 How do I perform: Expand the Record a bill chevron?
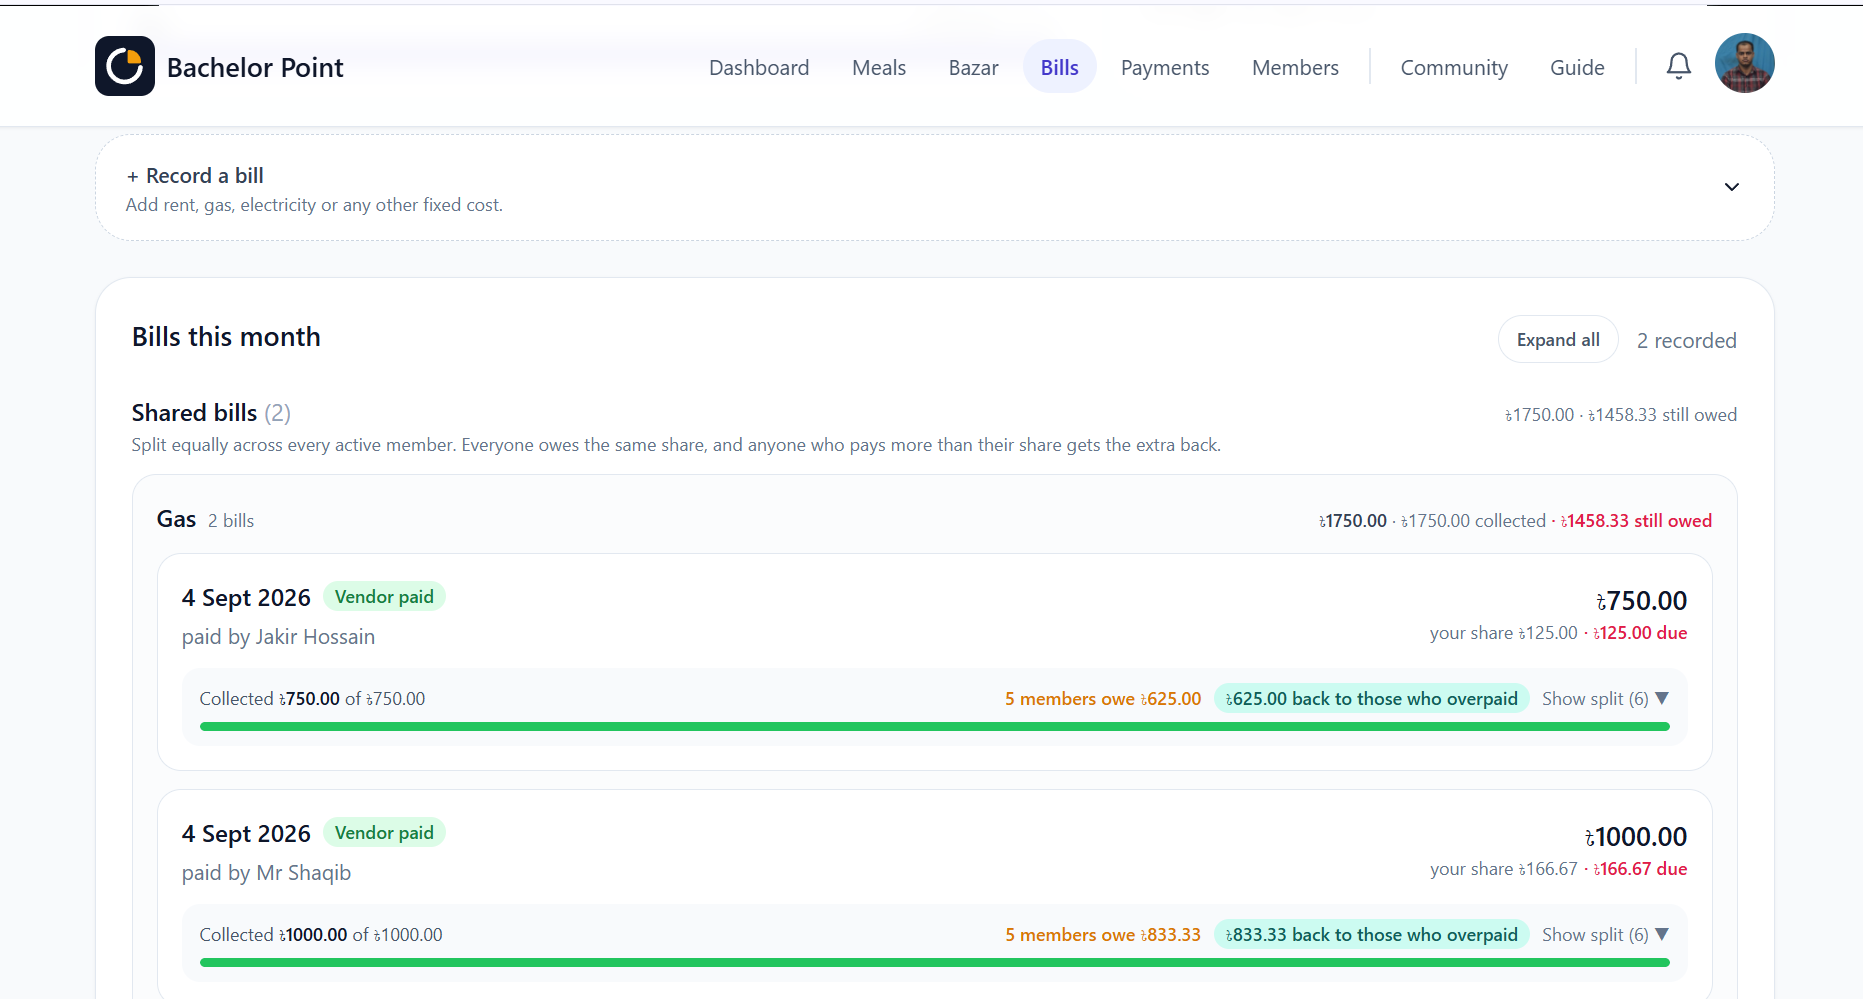click(1732, 187)
